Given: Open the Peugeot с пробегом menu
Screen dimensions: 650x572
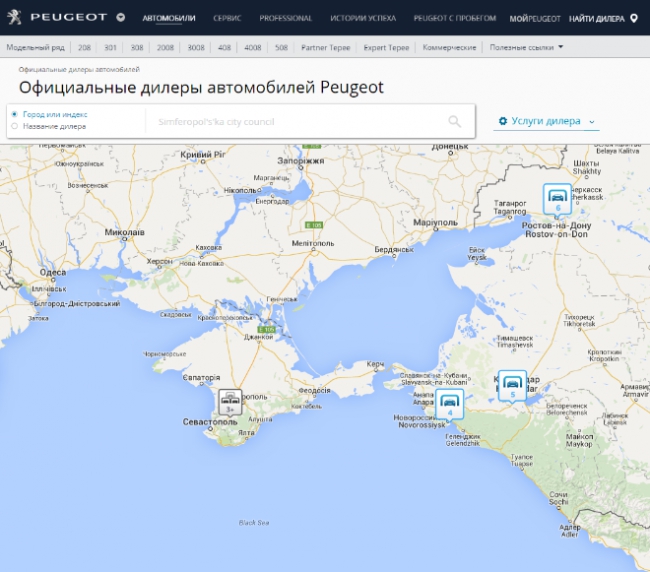Looking at the screenshot, I should pos(455,18).
